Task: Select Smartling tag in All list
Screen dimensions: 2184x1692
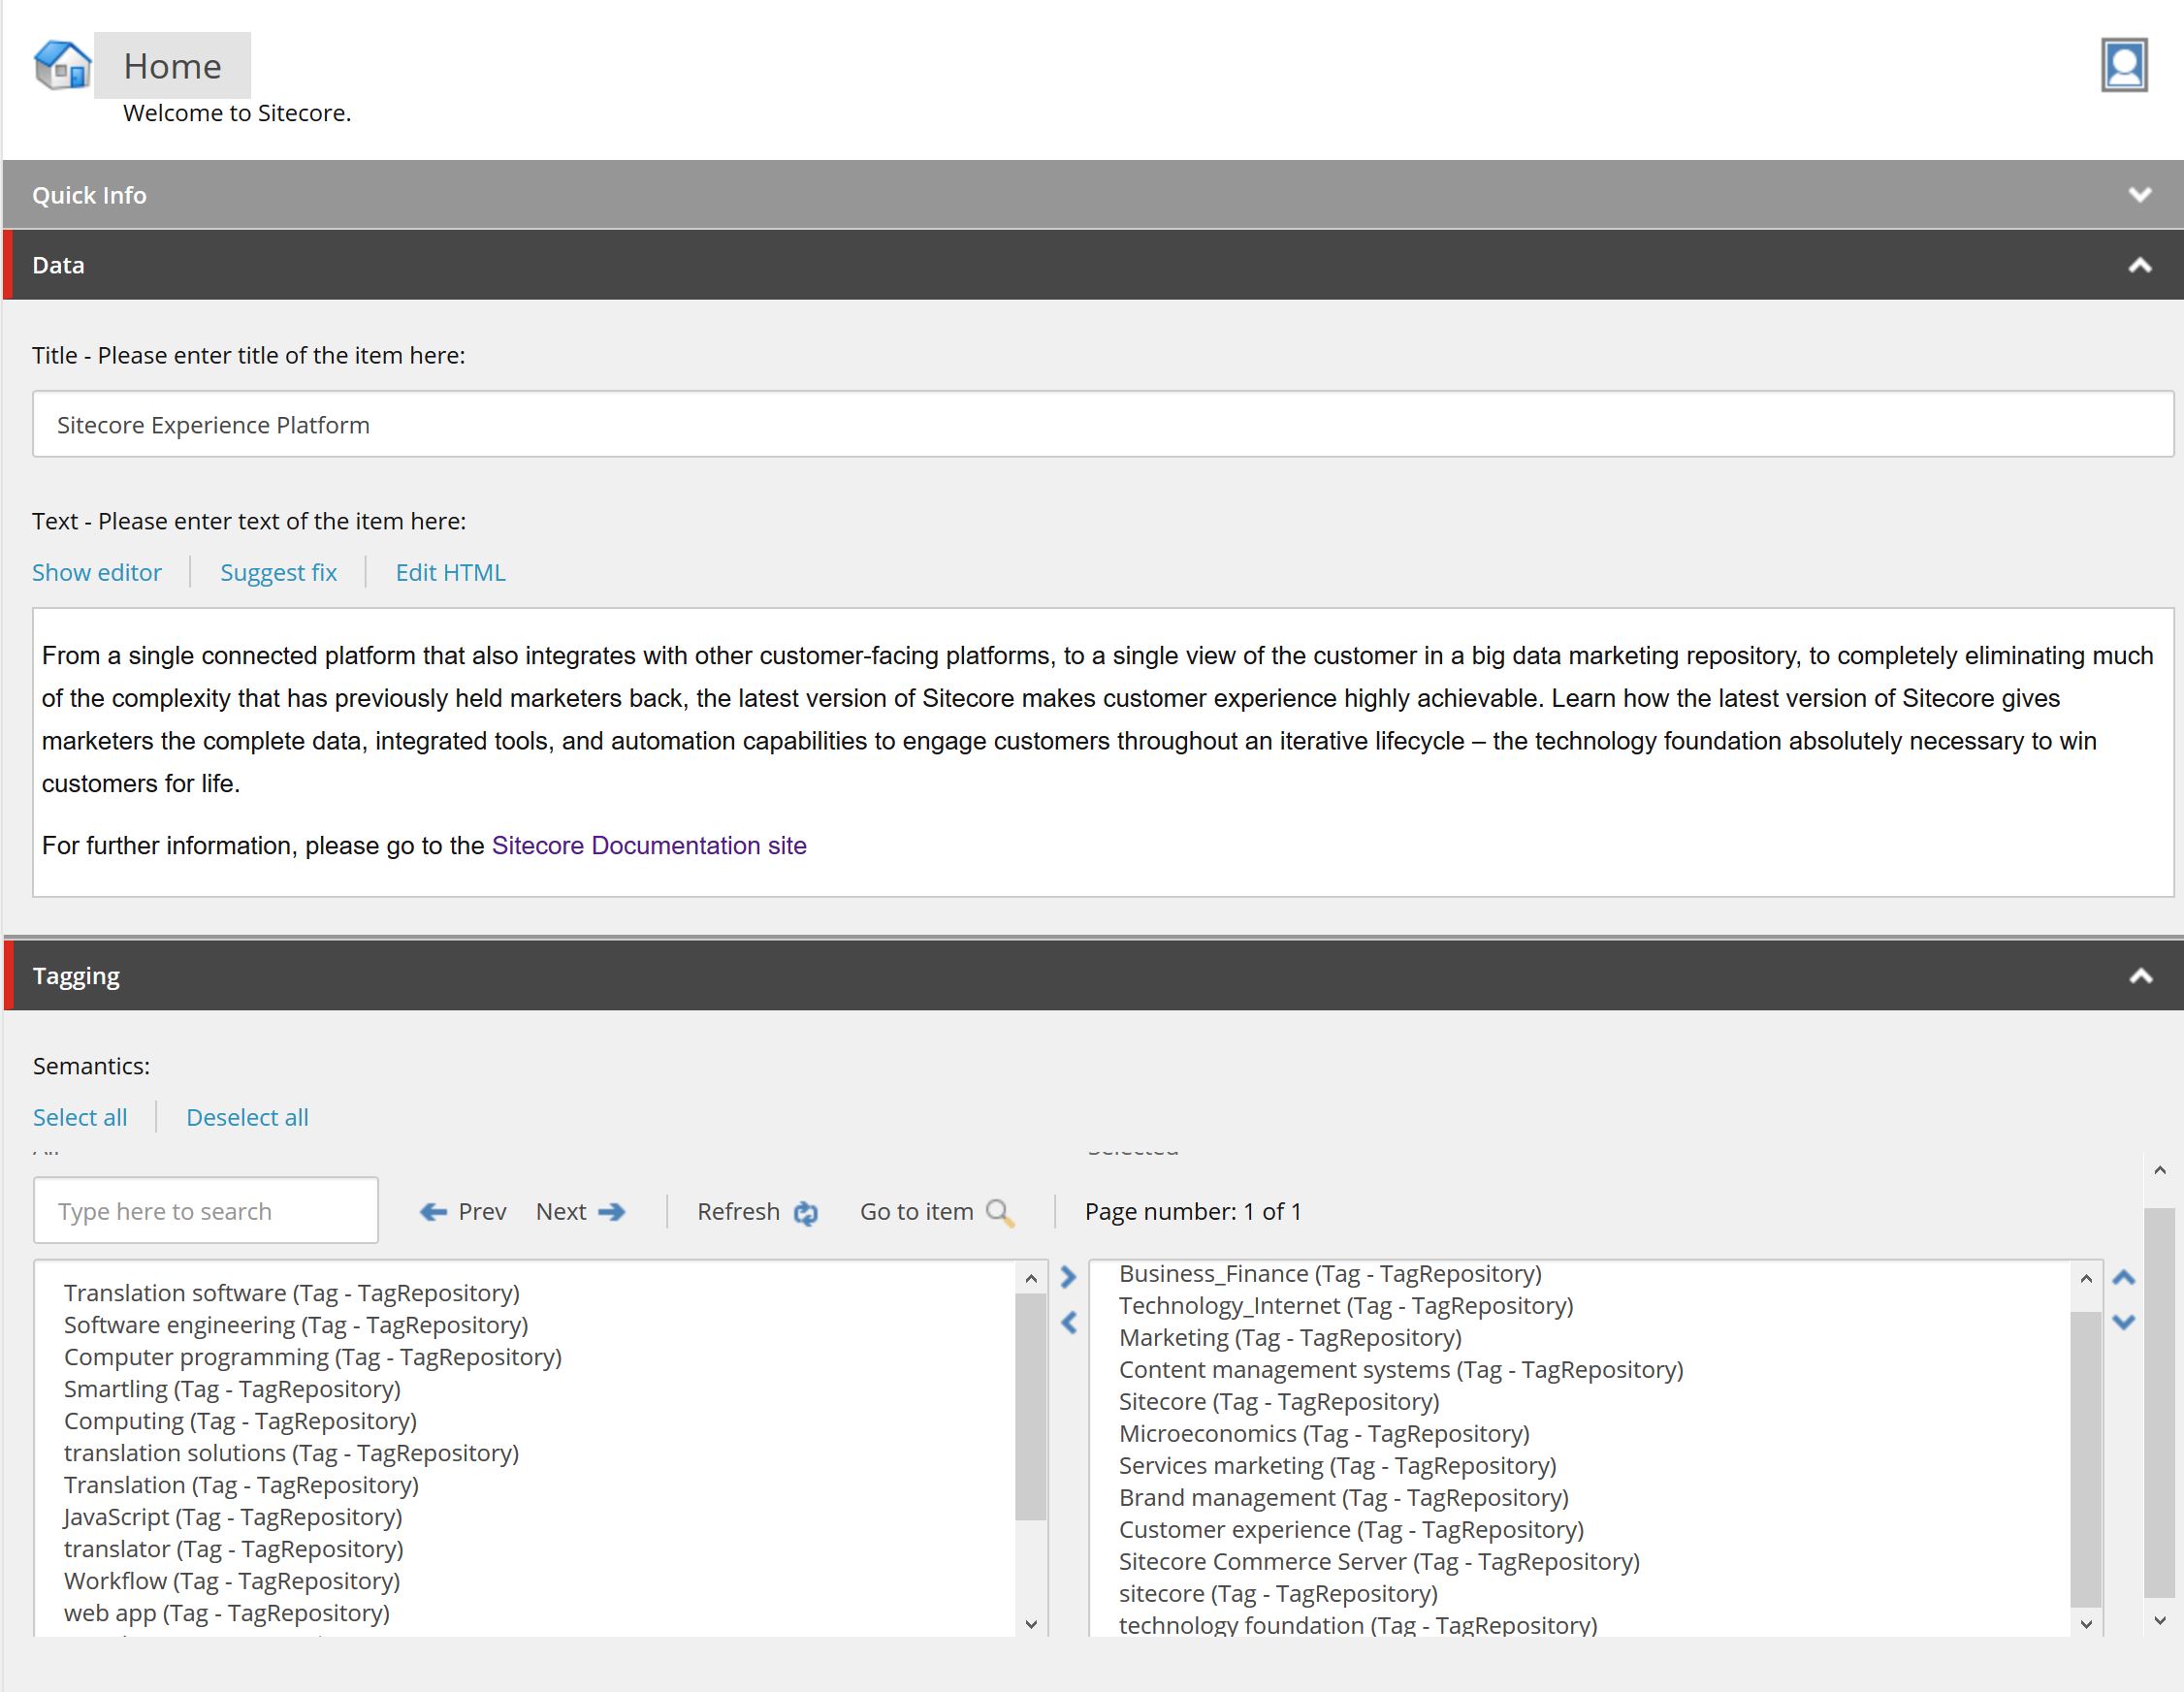Action: tap(232, 1389)
